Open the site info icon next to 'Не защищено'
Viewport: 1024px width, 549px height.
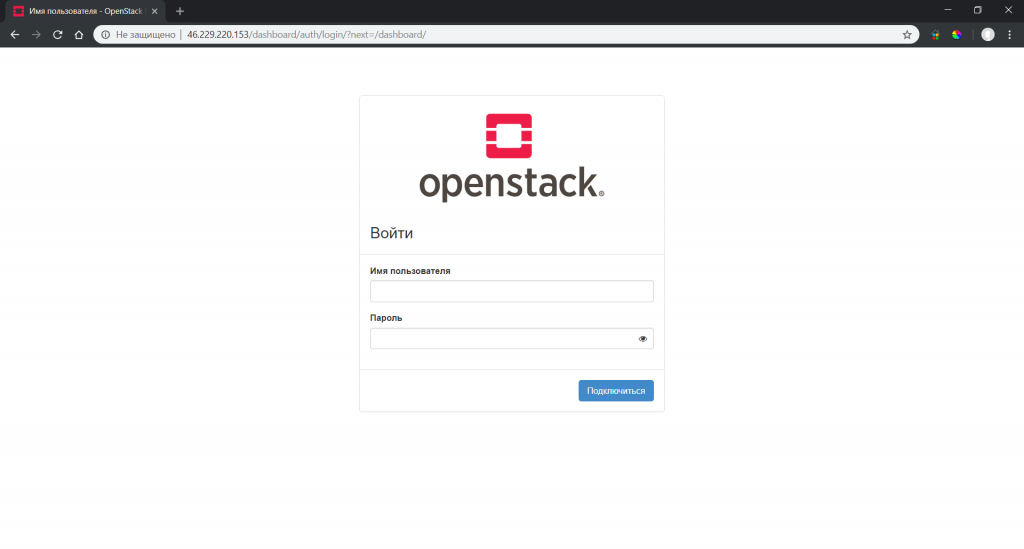tap(105, 35)
